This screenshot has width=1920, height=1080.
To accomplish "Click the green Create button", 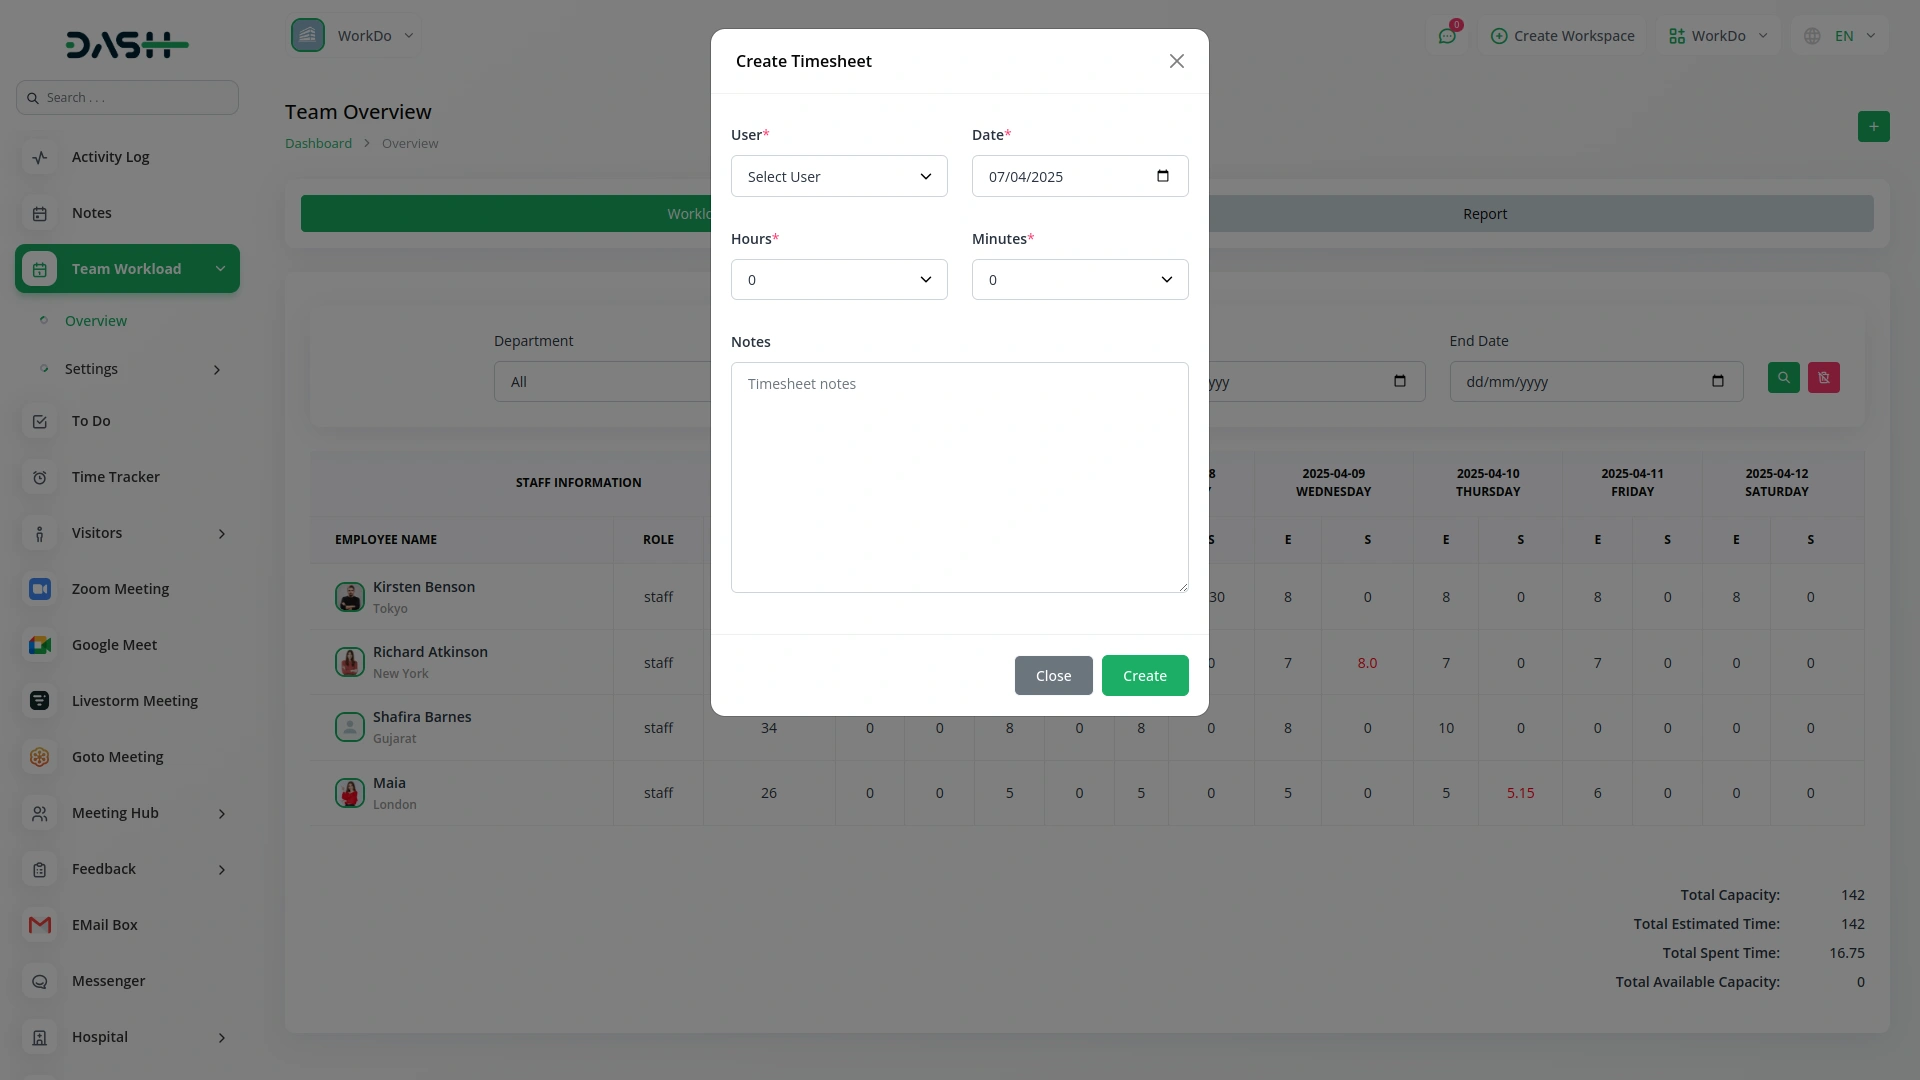I will [1144, 676].
